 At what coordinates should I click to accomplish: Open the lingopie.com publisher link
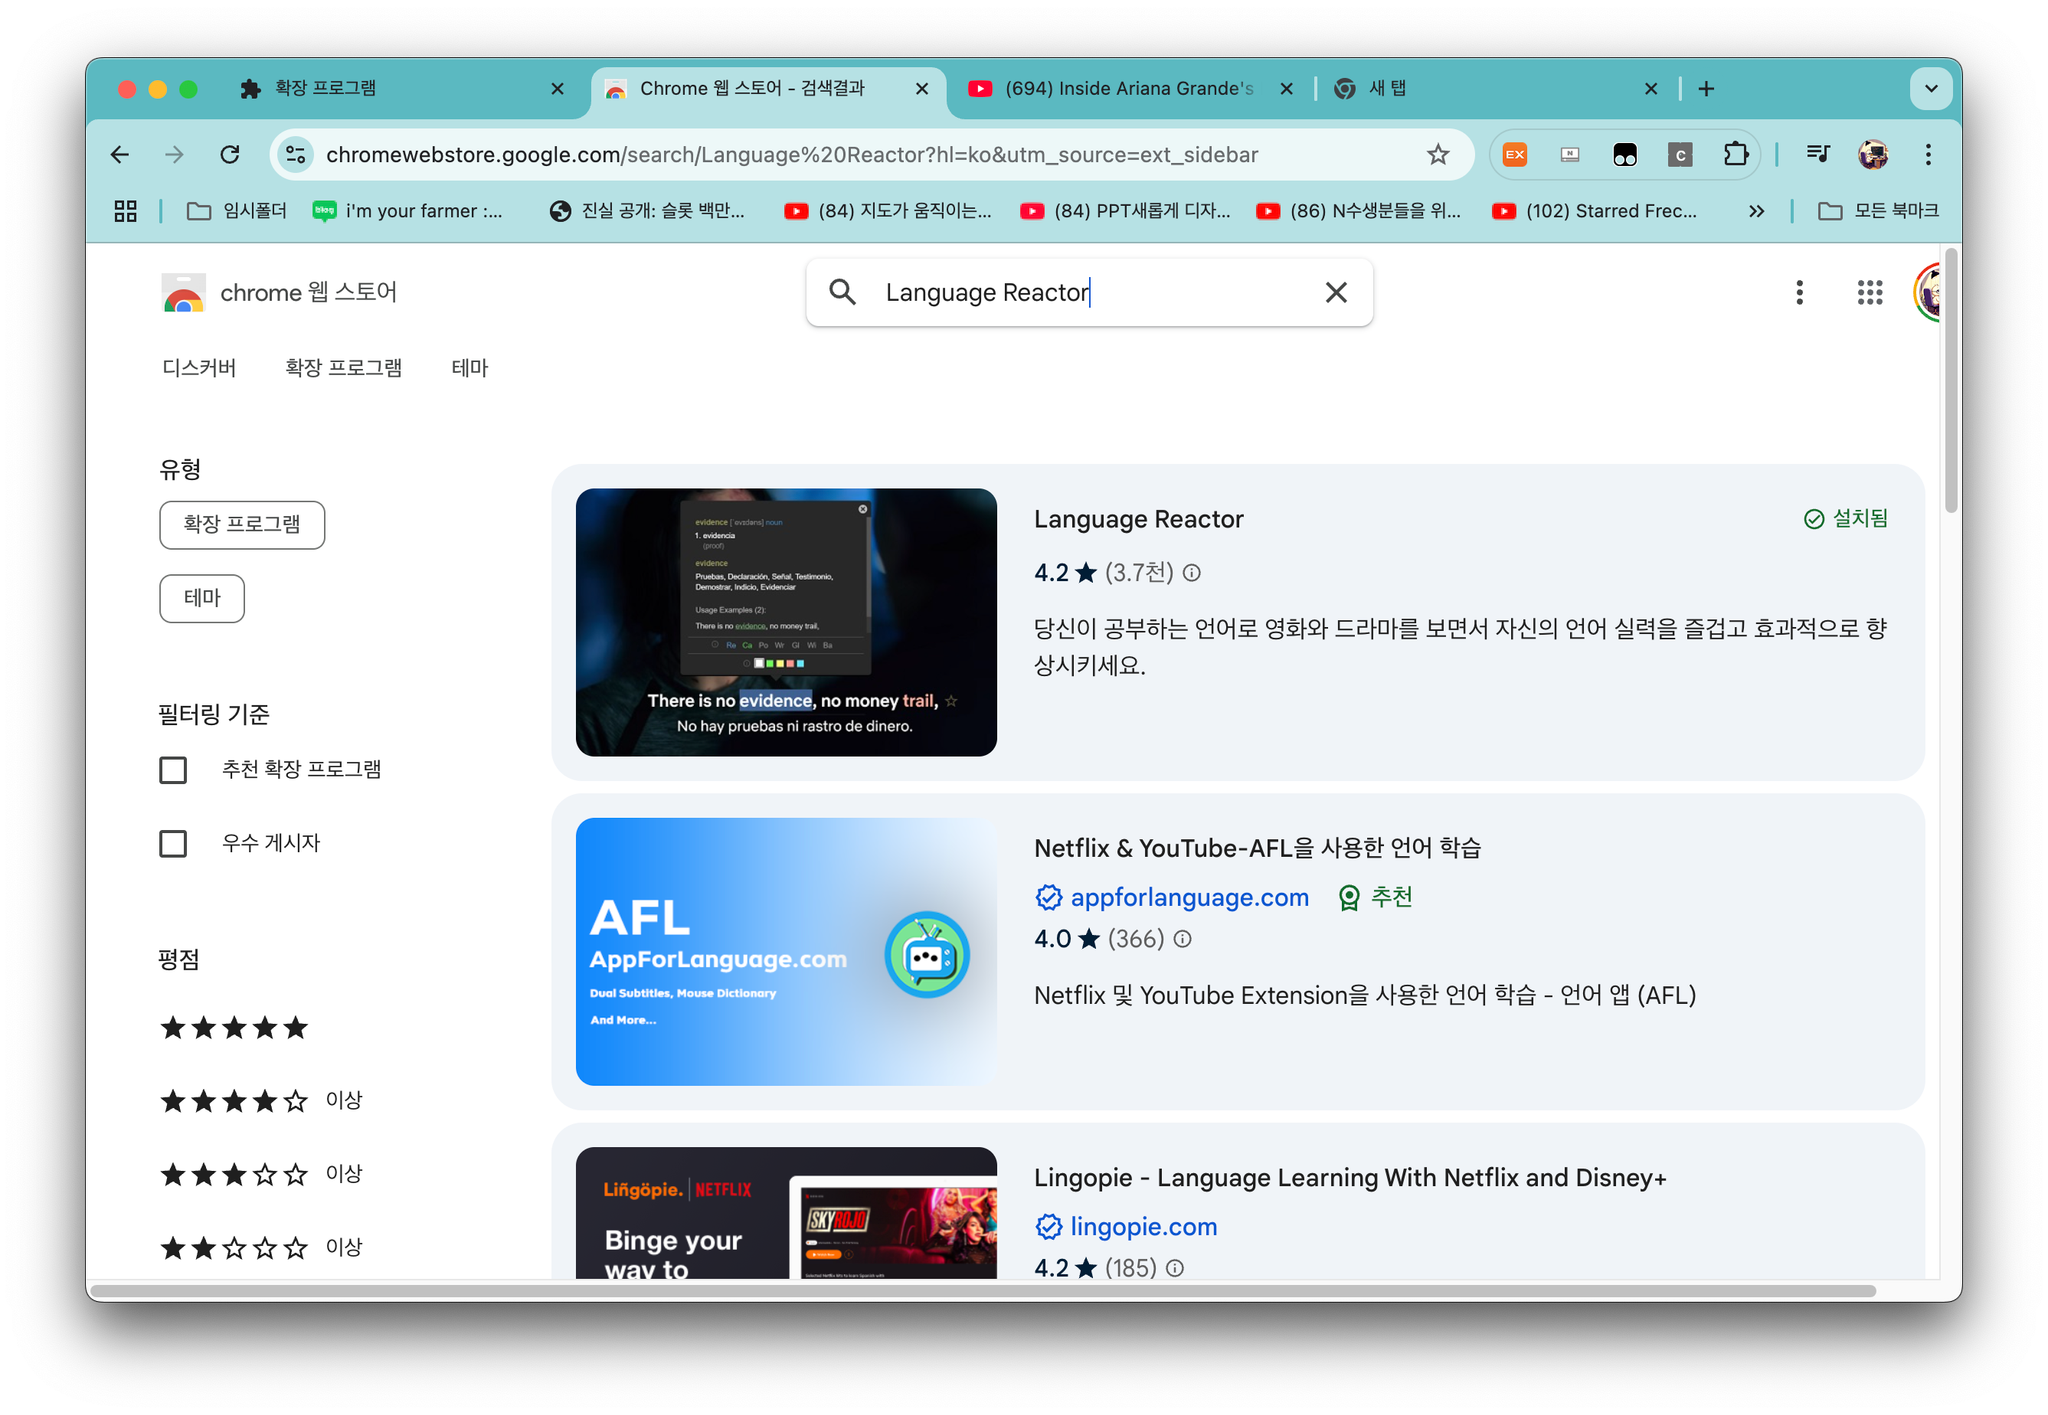click(1143, 1227)
